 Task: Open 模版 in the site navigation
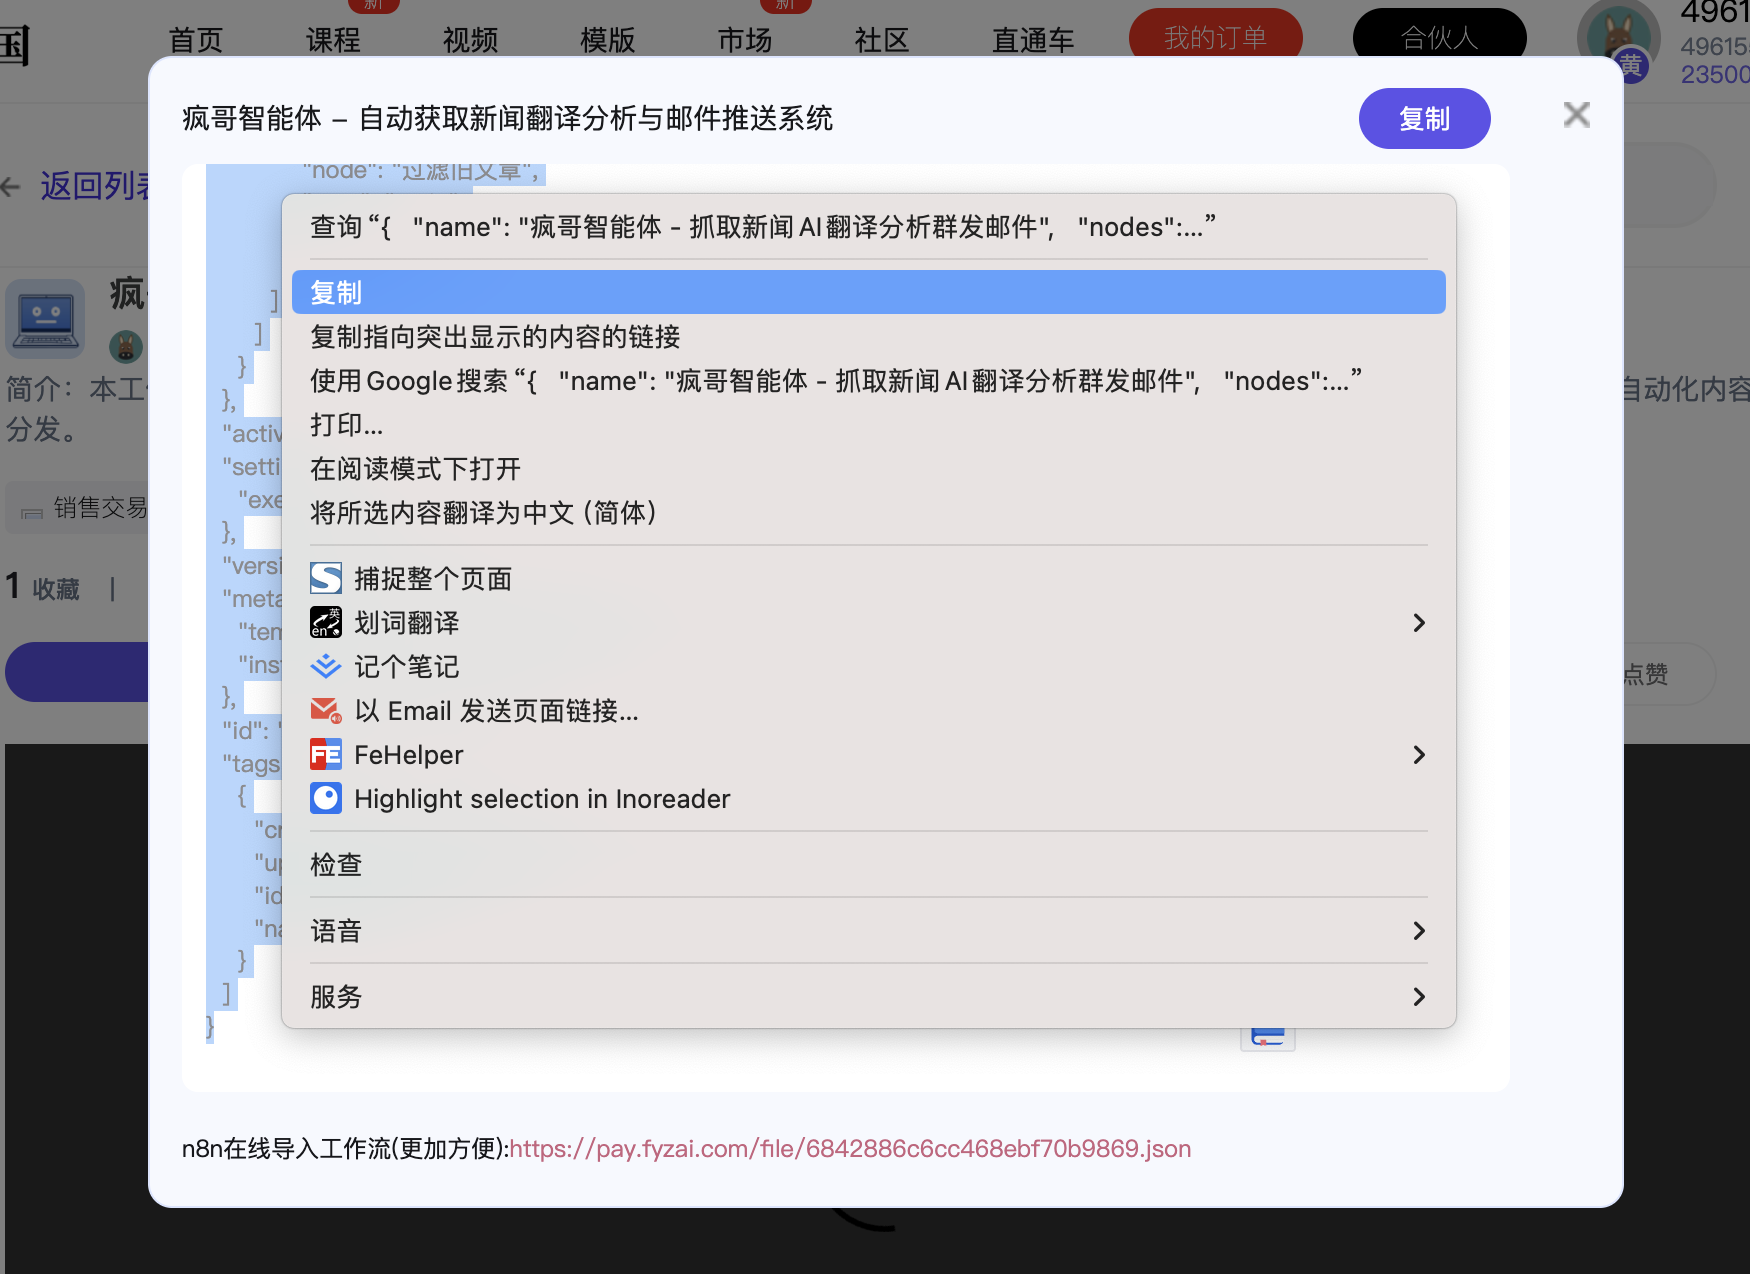click(x=607, y=40)
